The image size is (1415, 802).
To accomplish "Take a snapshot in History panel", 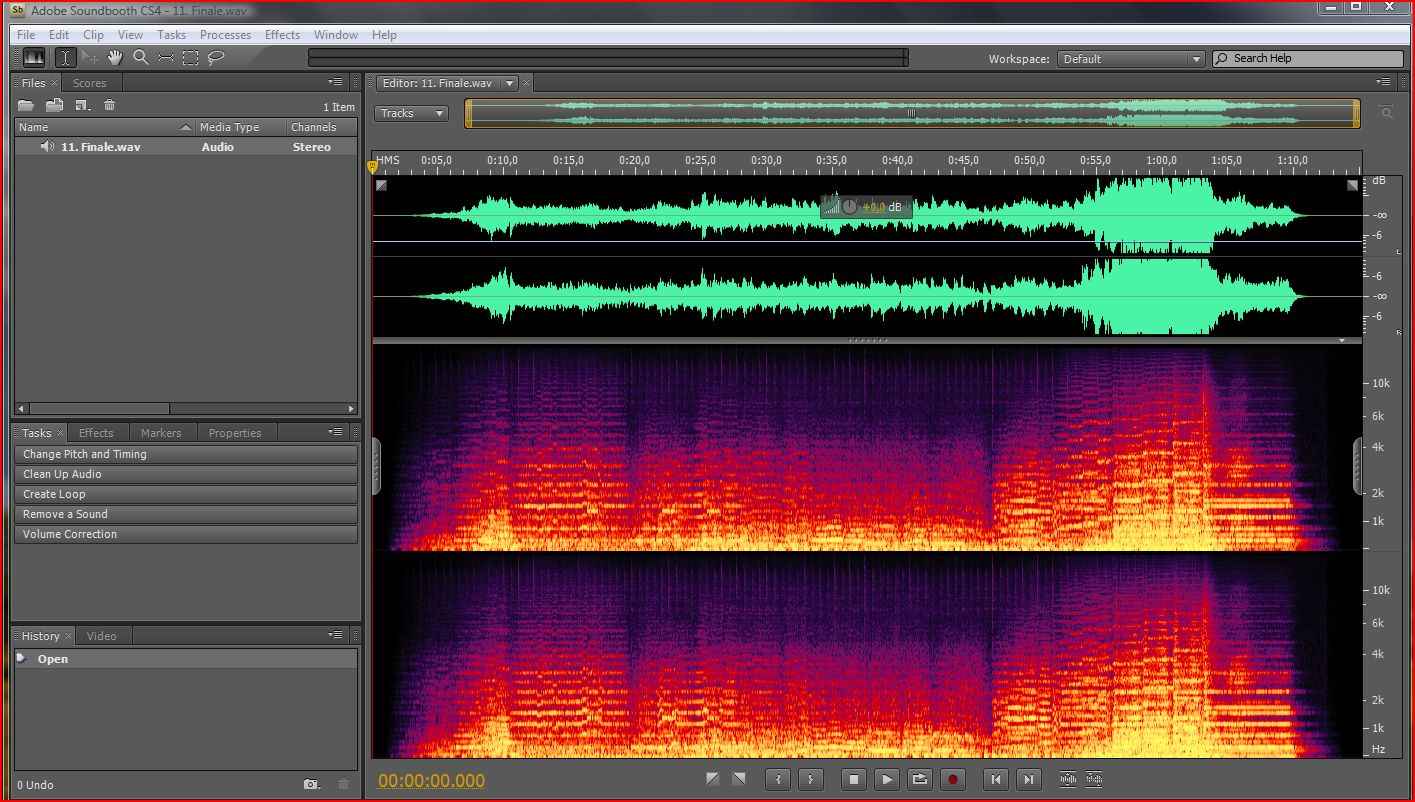I will 311,785.
